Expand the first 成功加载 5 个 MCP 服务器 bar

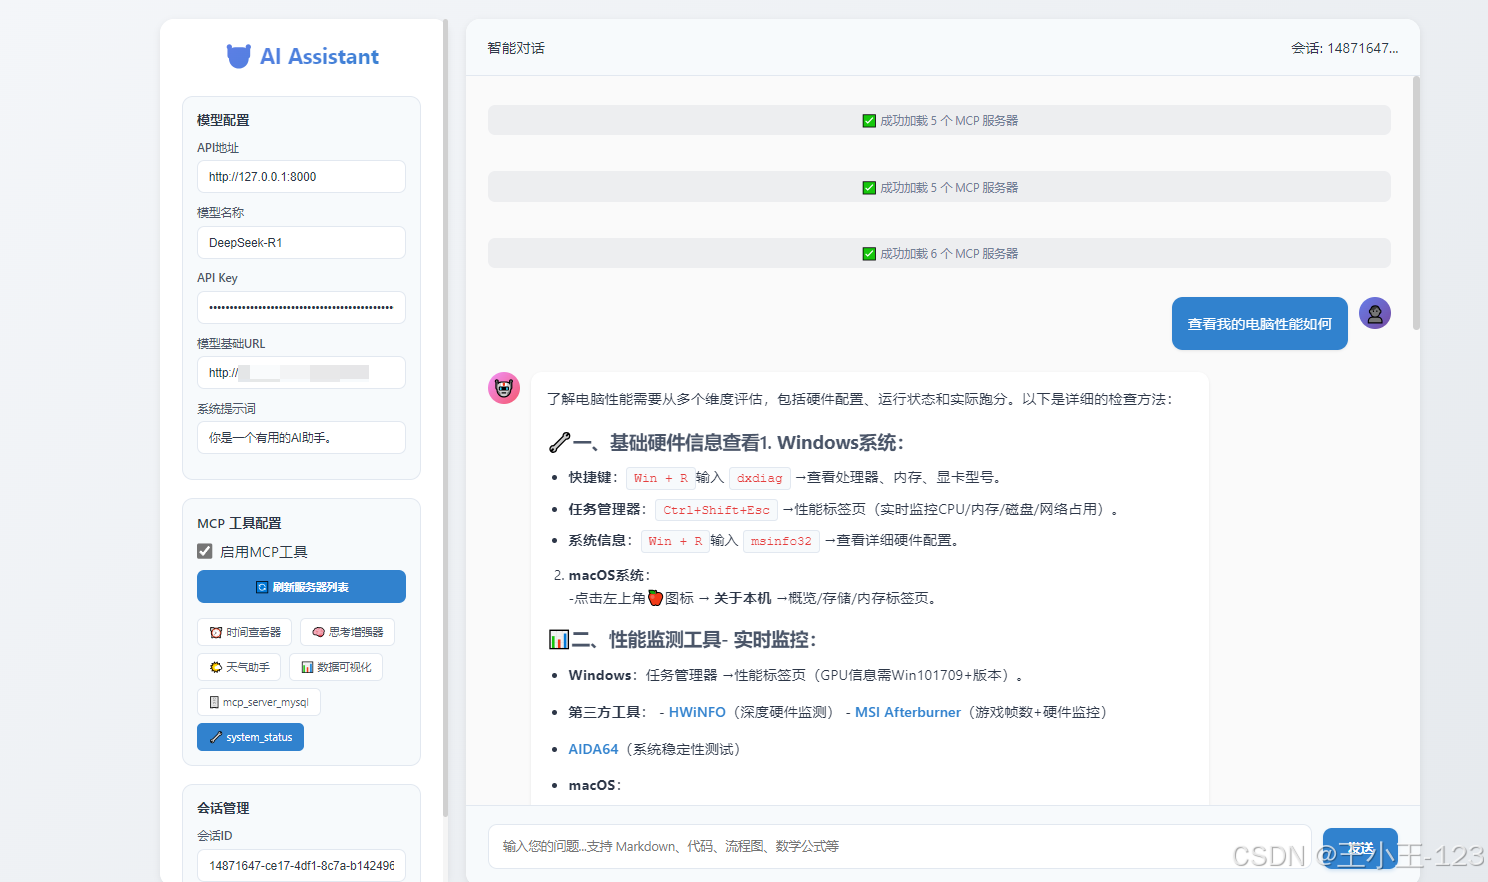coord(938,120)
